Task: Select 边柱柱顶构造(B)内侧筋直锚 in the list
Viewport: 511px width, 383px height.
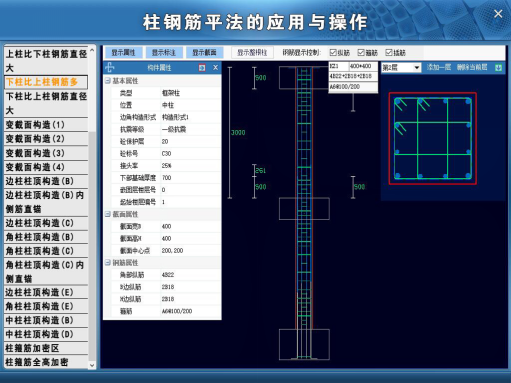Action: [x=46, y=202]
